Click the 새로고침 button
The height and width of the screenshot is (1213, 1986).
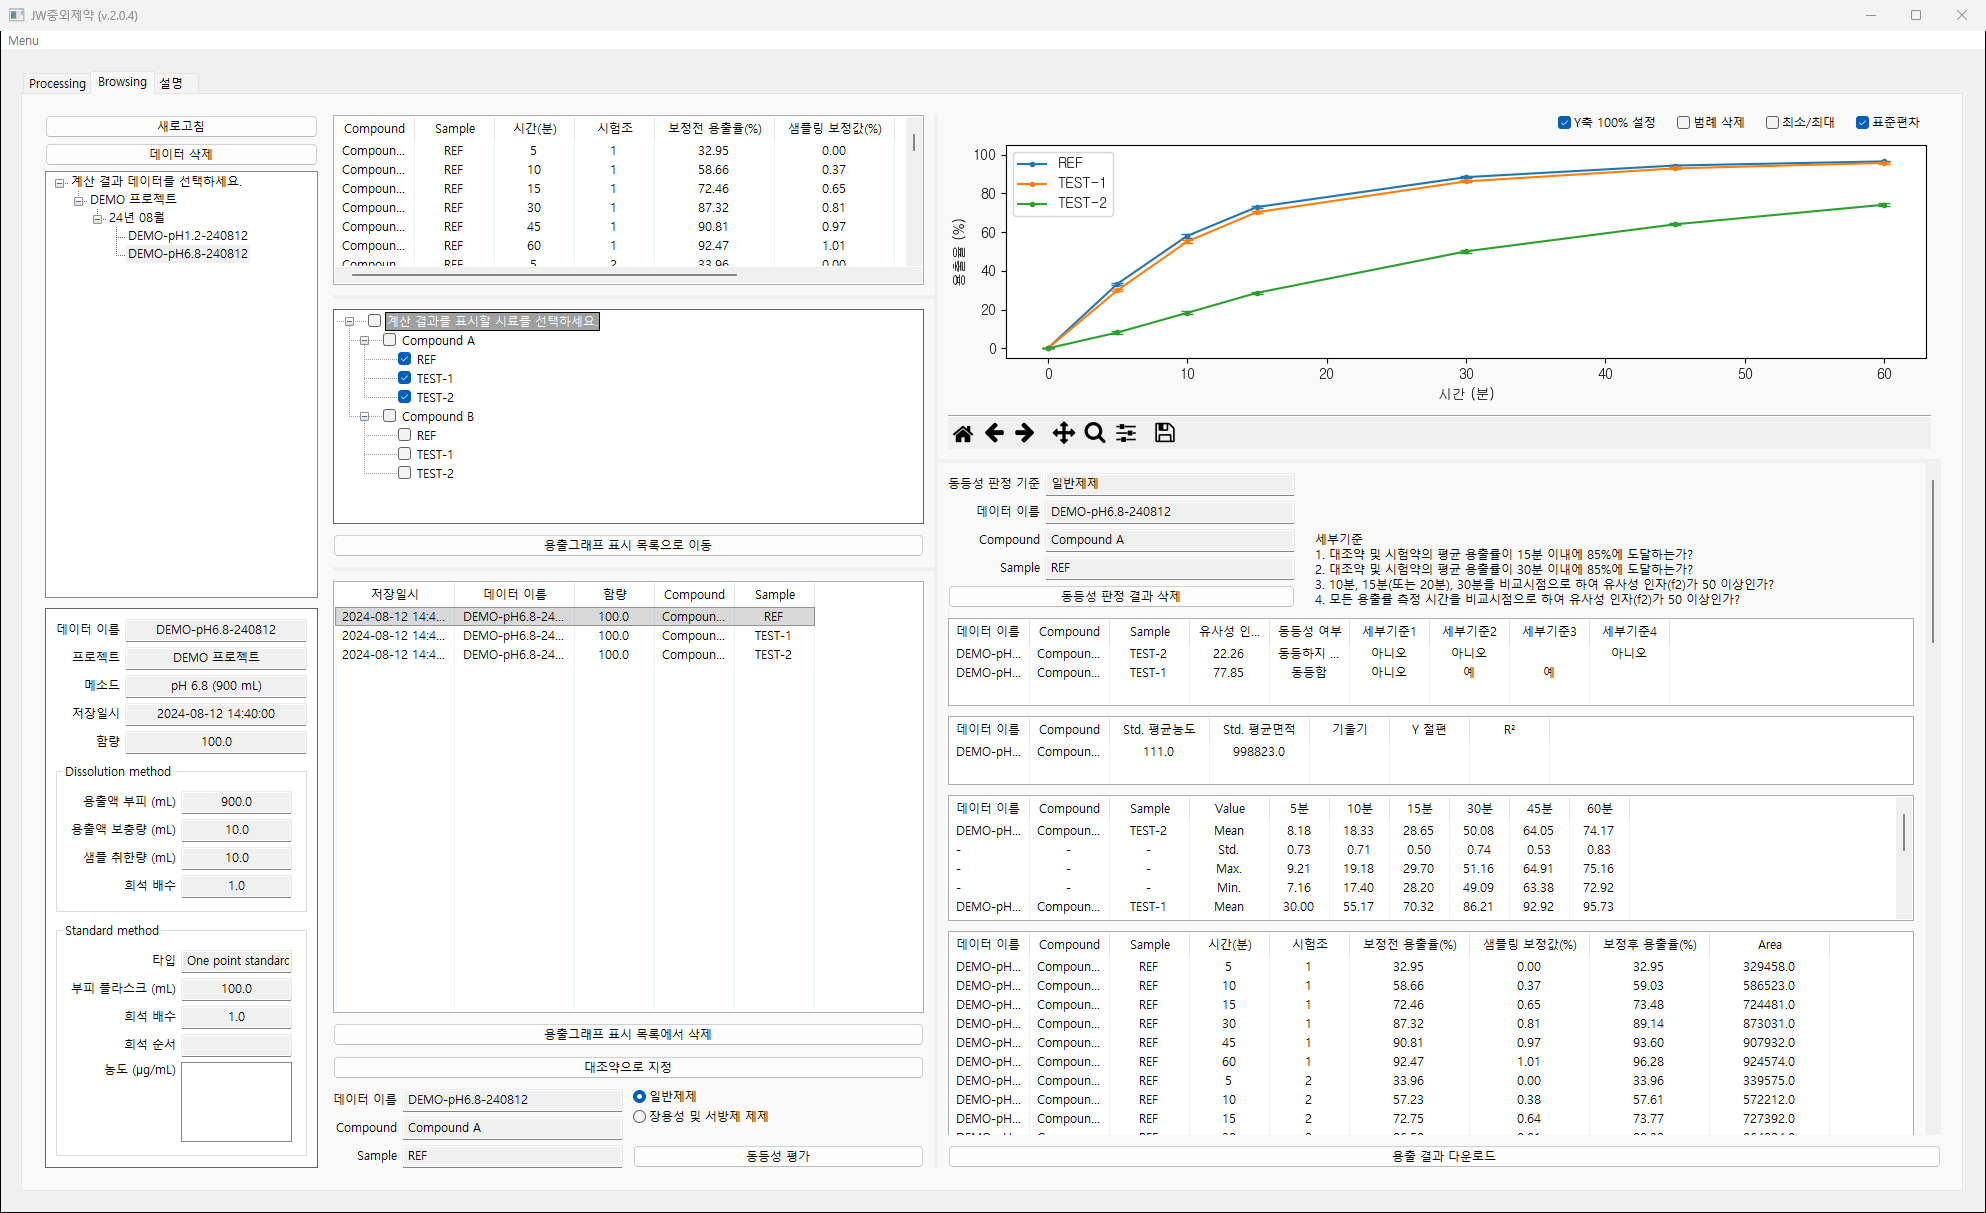click(181, 126)
